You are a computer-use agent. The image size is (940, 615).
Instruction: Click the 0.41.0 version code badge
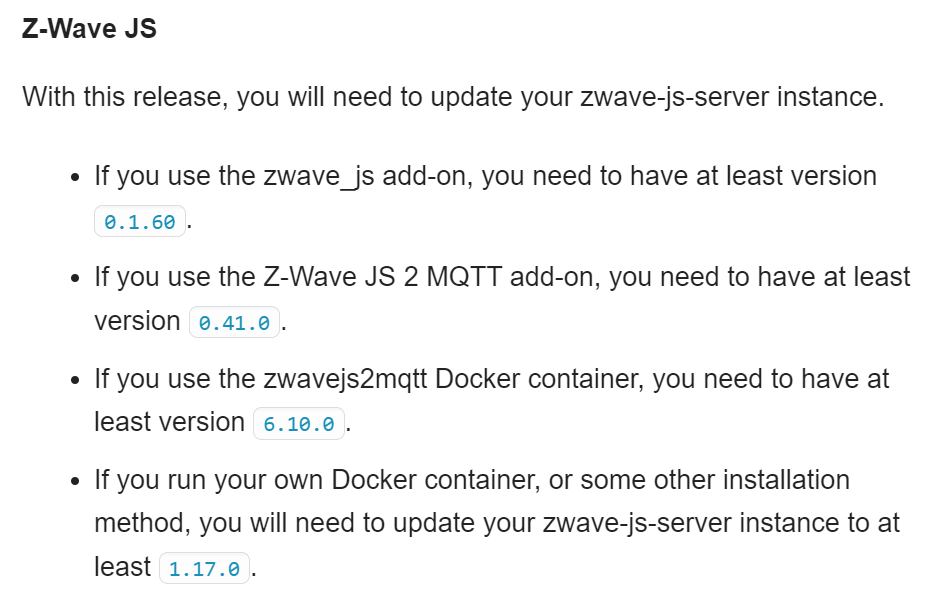click(x=234, y=322)
